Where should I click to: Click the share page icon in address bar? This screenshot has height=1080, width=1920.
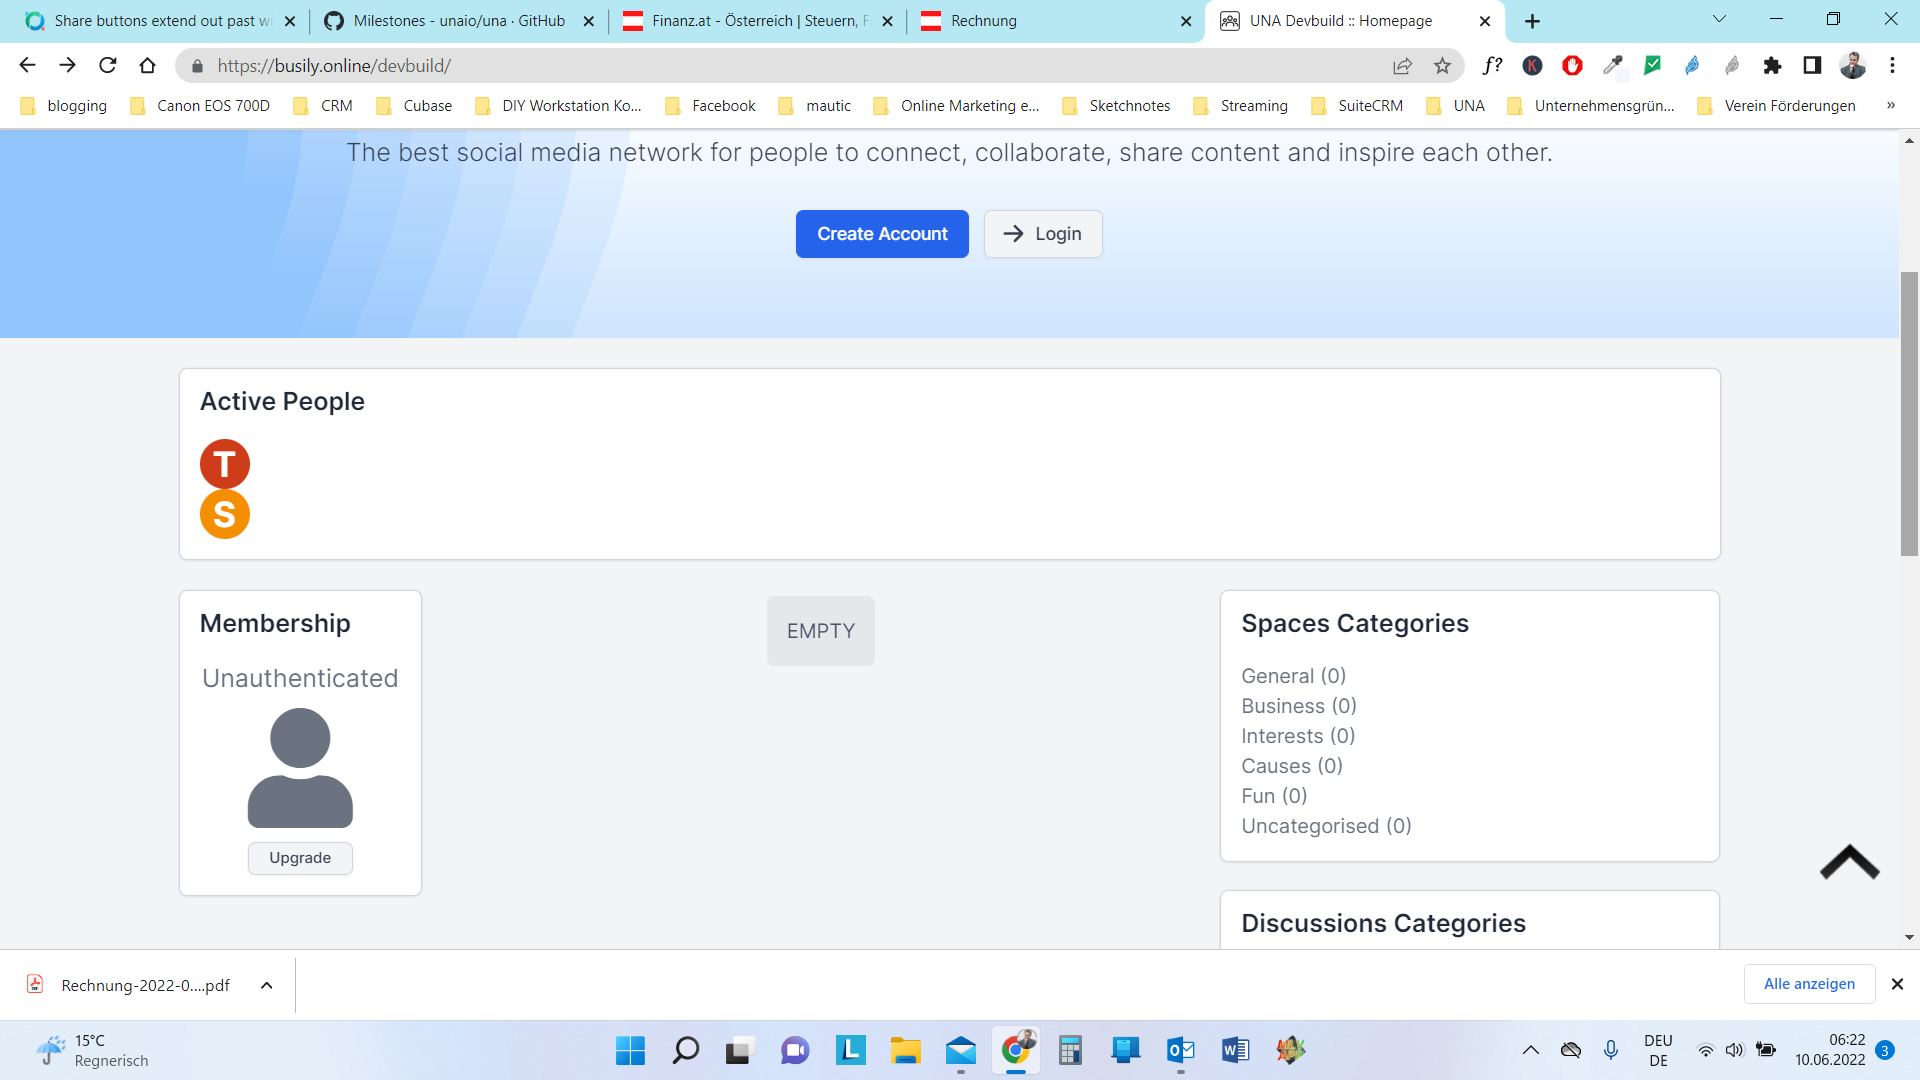pos(1402,66)
